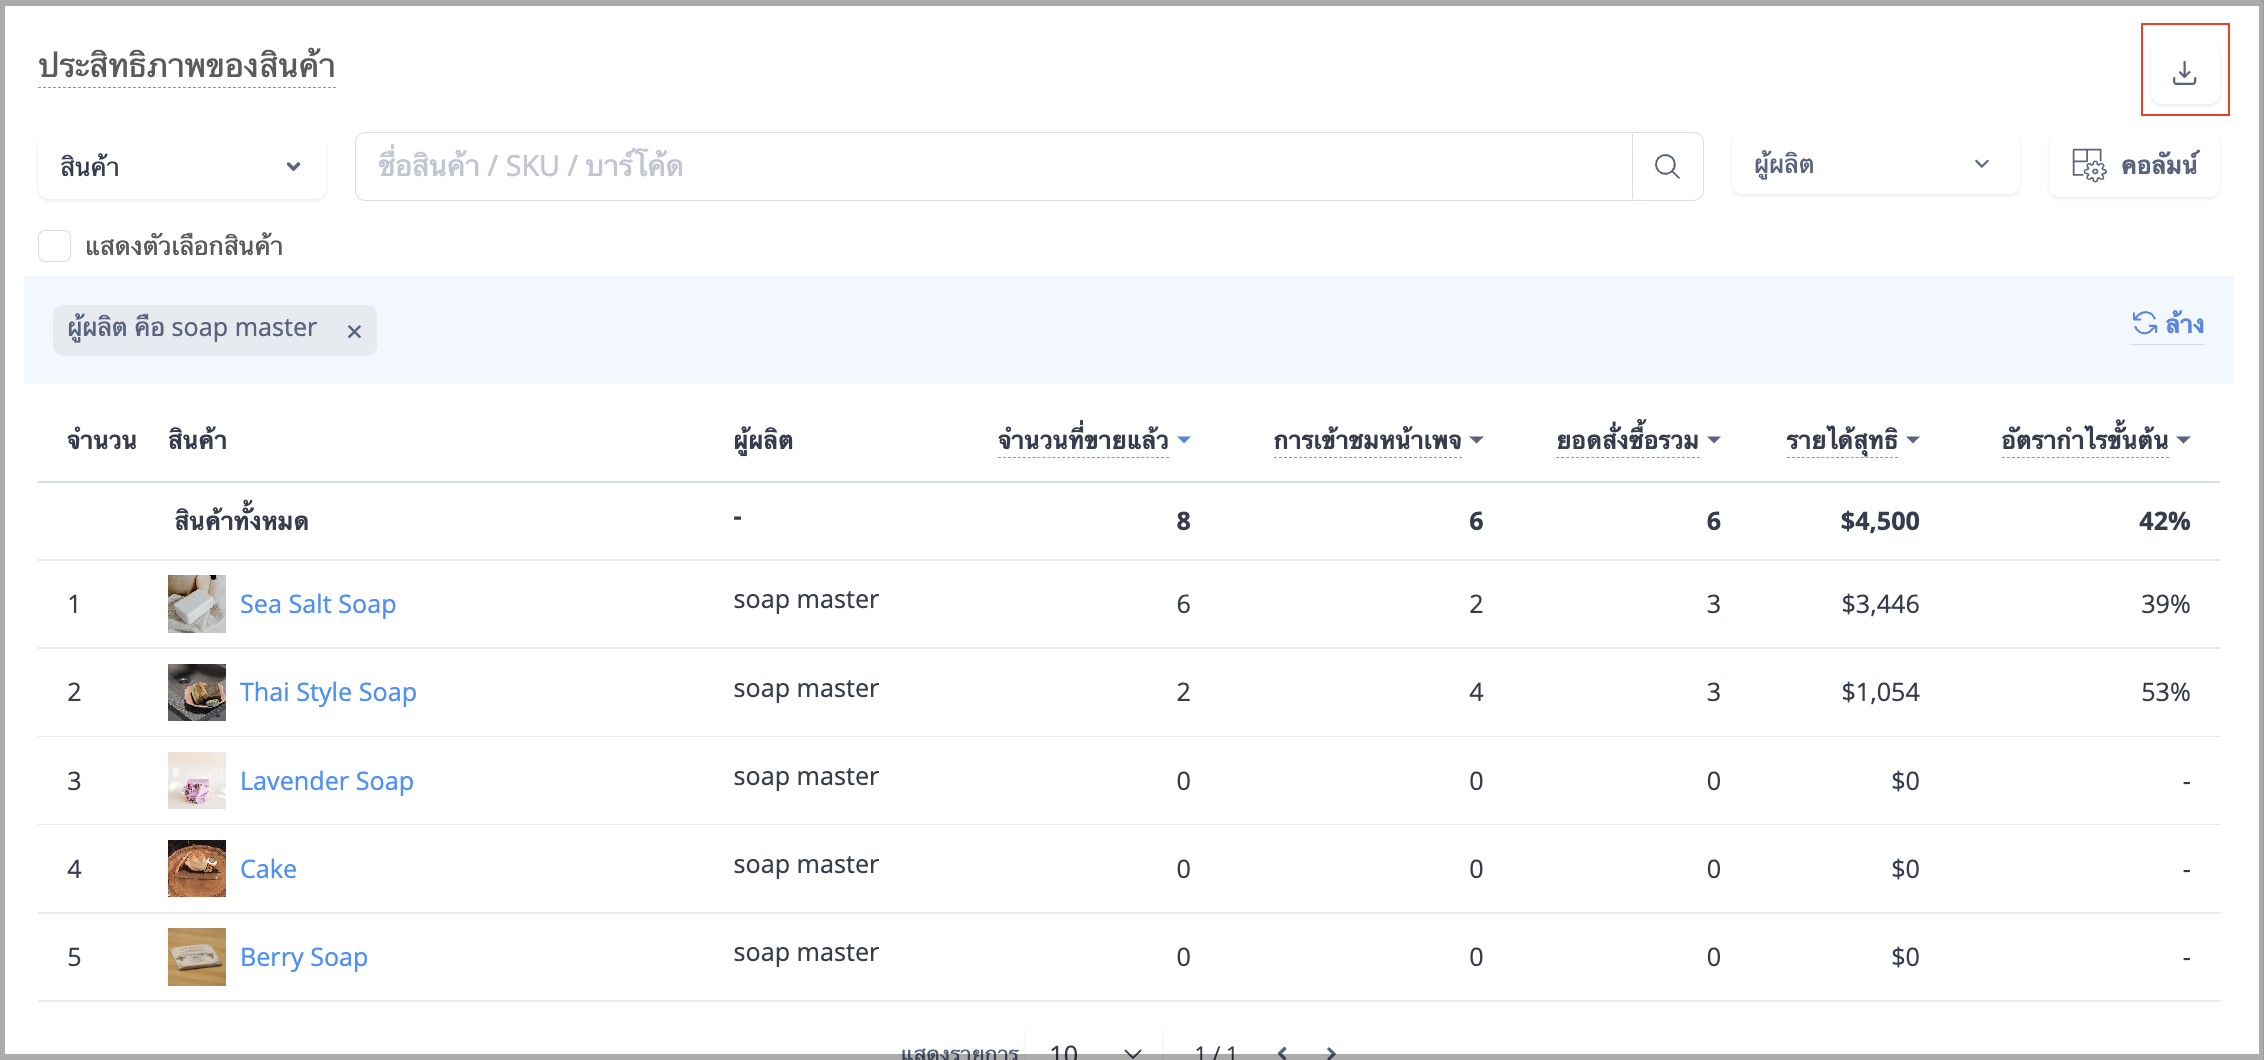The height and width of the screenshot is (1060, 2264).
Task: Open the คอลัมน์ column settings button
Action: coord(2134,166)
